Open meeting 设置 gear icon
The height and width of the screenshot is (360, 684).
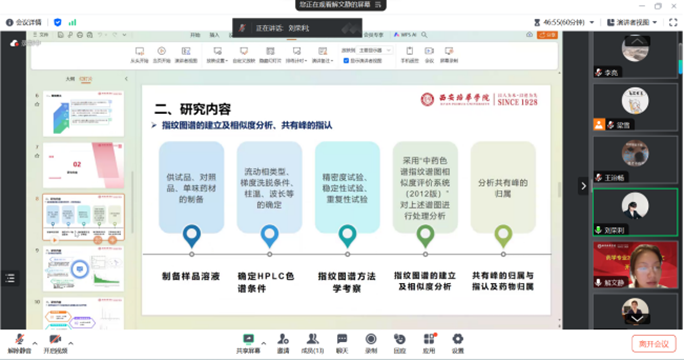coord(458,343)
